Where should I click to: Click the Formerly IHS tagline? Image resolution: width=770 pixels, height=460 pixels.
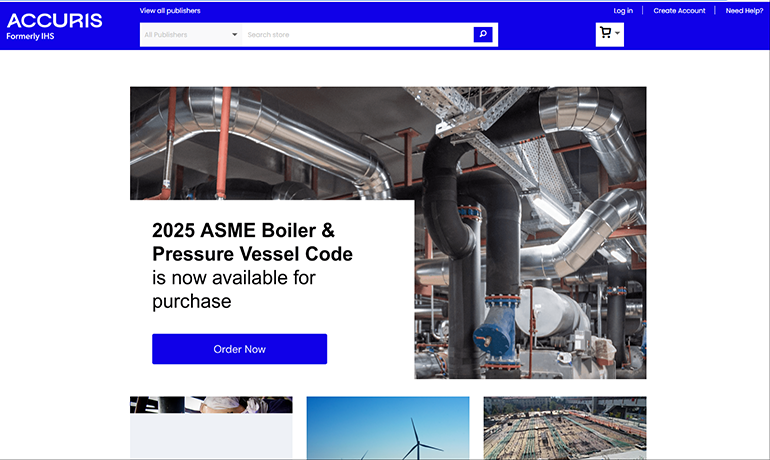[x=31, y=37]
